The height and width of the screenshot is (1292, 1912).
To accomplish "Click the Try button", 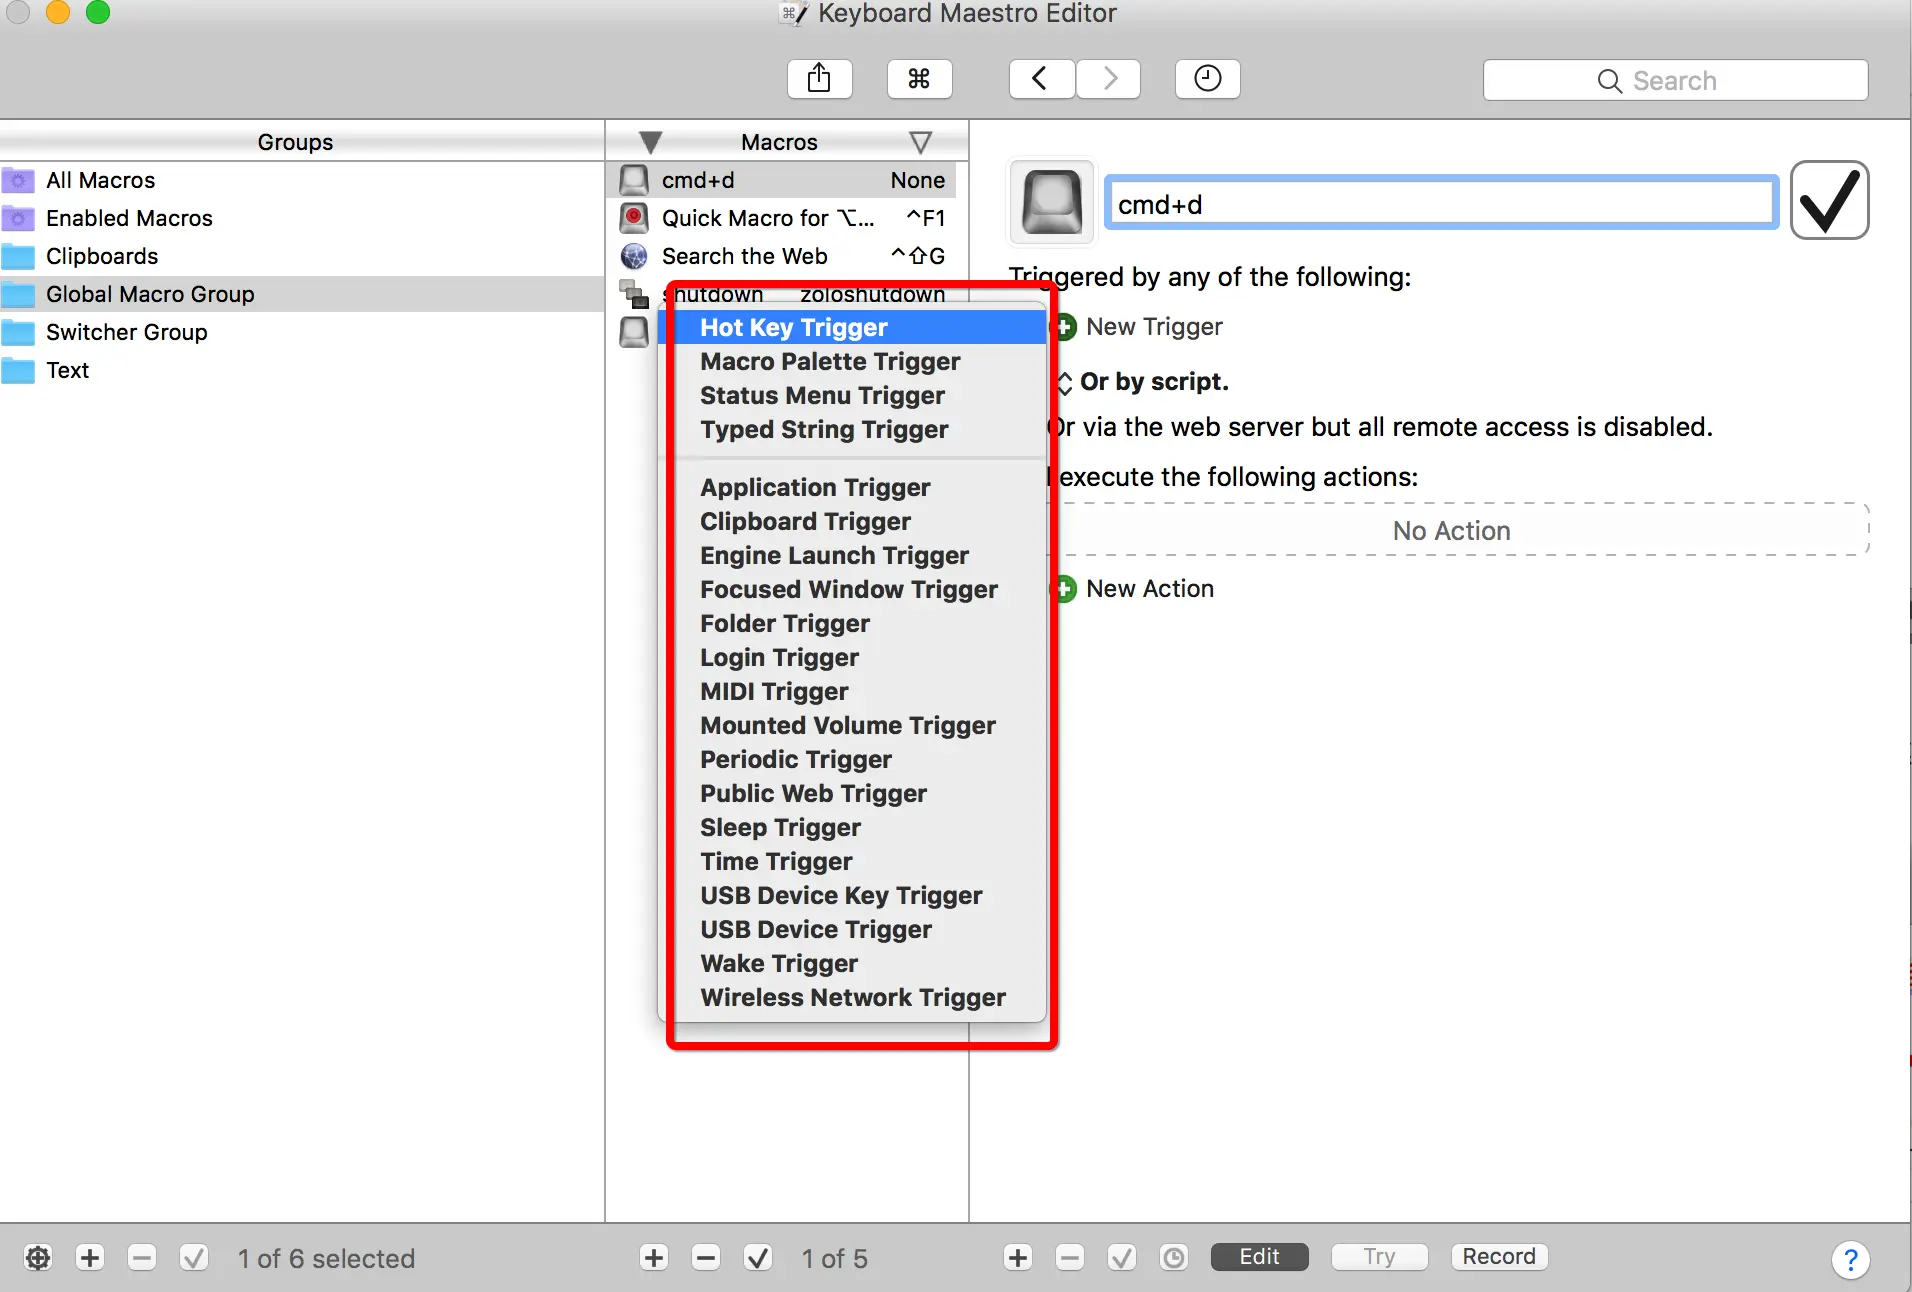I will [x=1379, y=1257].
